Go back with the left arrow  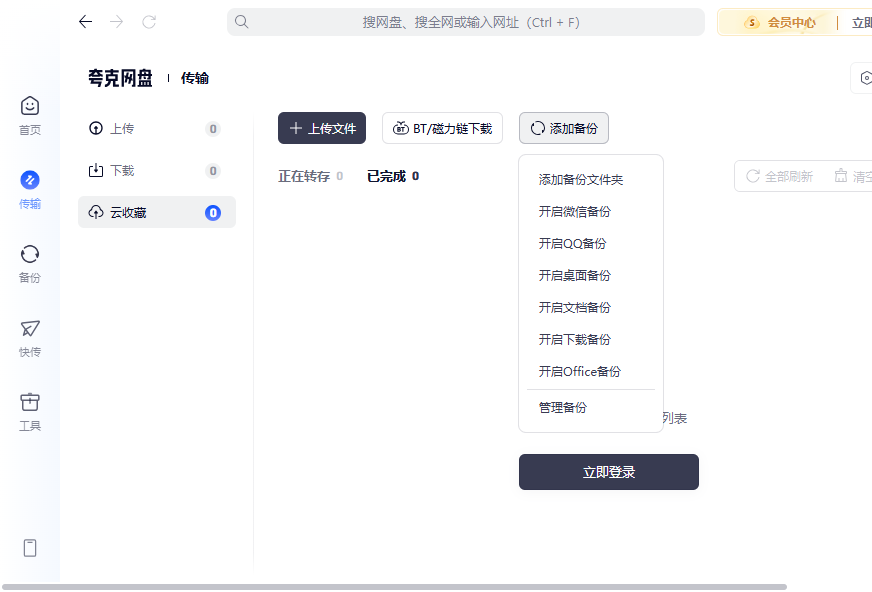tap(85, 22)
